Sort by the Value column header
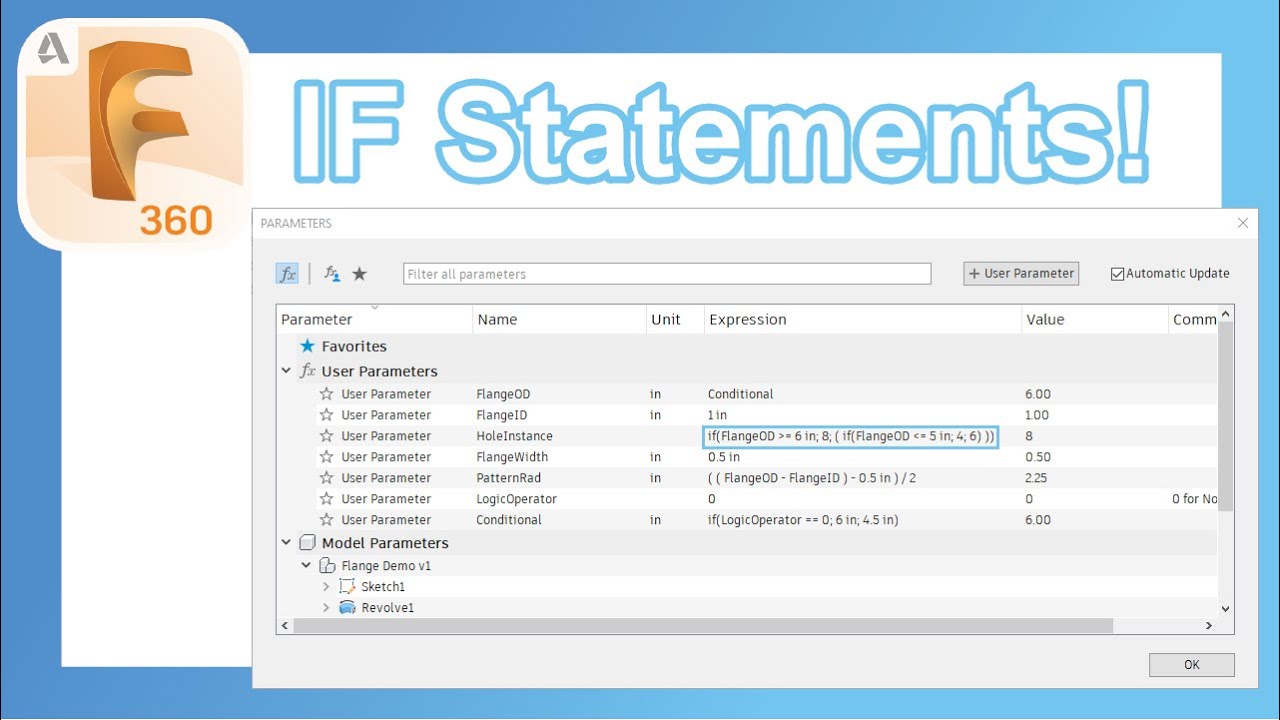Screen dimensions: 1280x720 pyautogui.click(x=1094, y=320)
